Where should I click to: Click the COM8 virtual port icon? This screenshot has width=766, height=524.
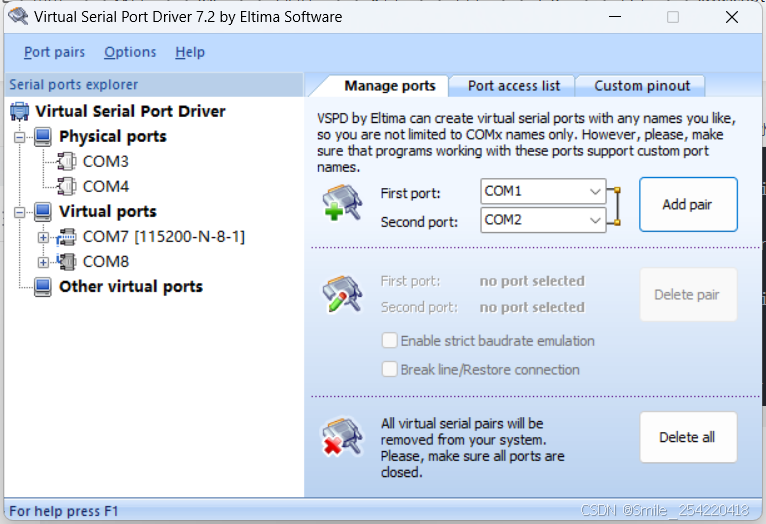coord(66,262)
